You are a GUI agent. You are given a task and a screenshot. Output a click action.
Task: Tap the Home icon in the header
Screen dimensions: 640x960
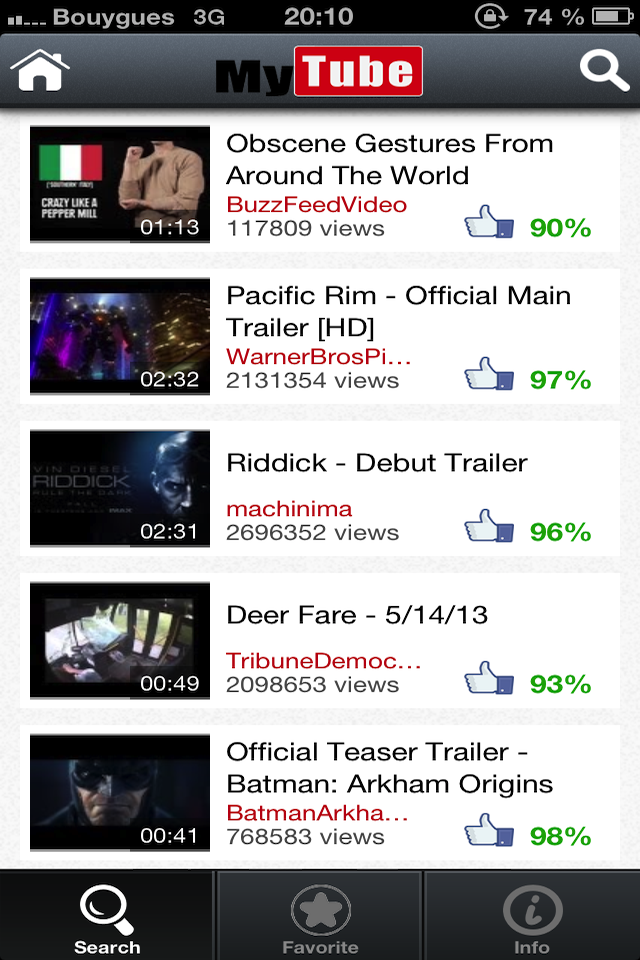40,70
